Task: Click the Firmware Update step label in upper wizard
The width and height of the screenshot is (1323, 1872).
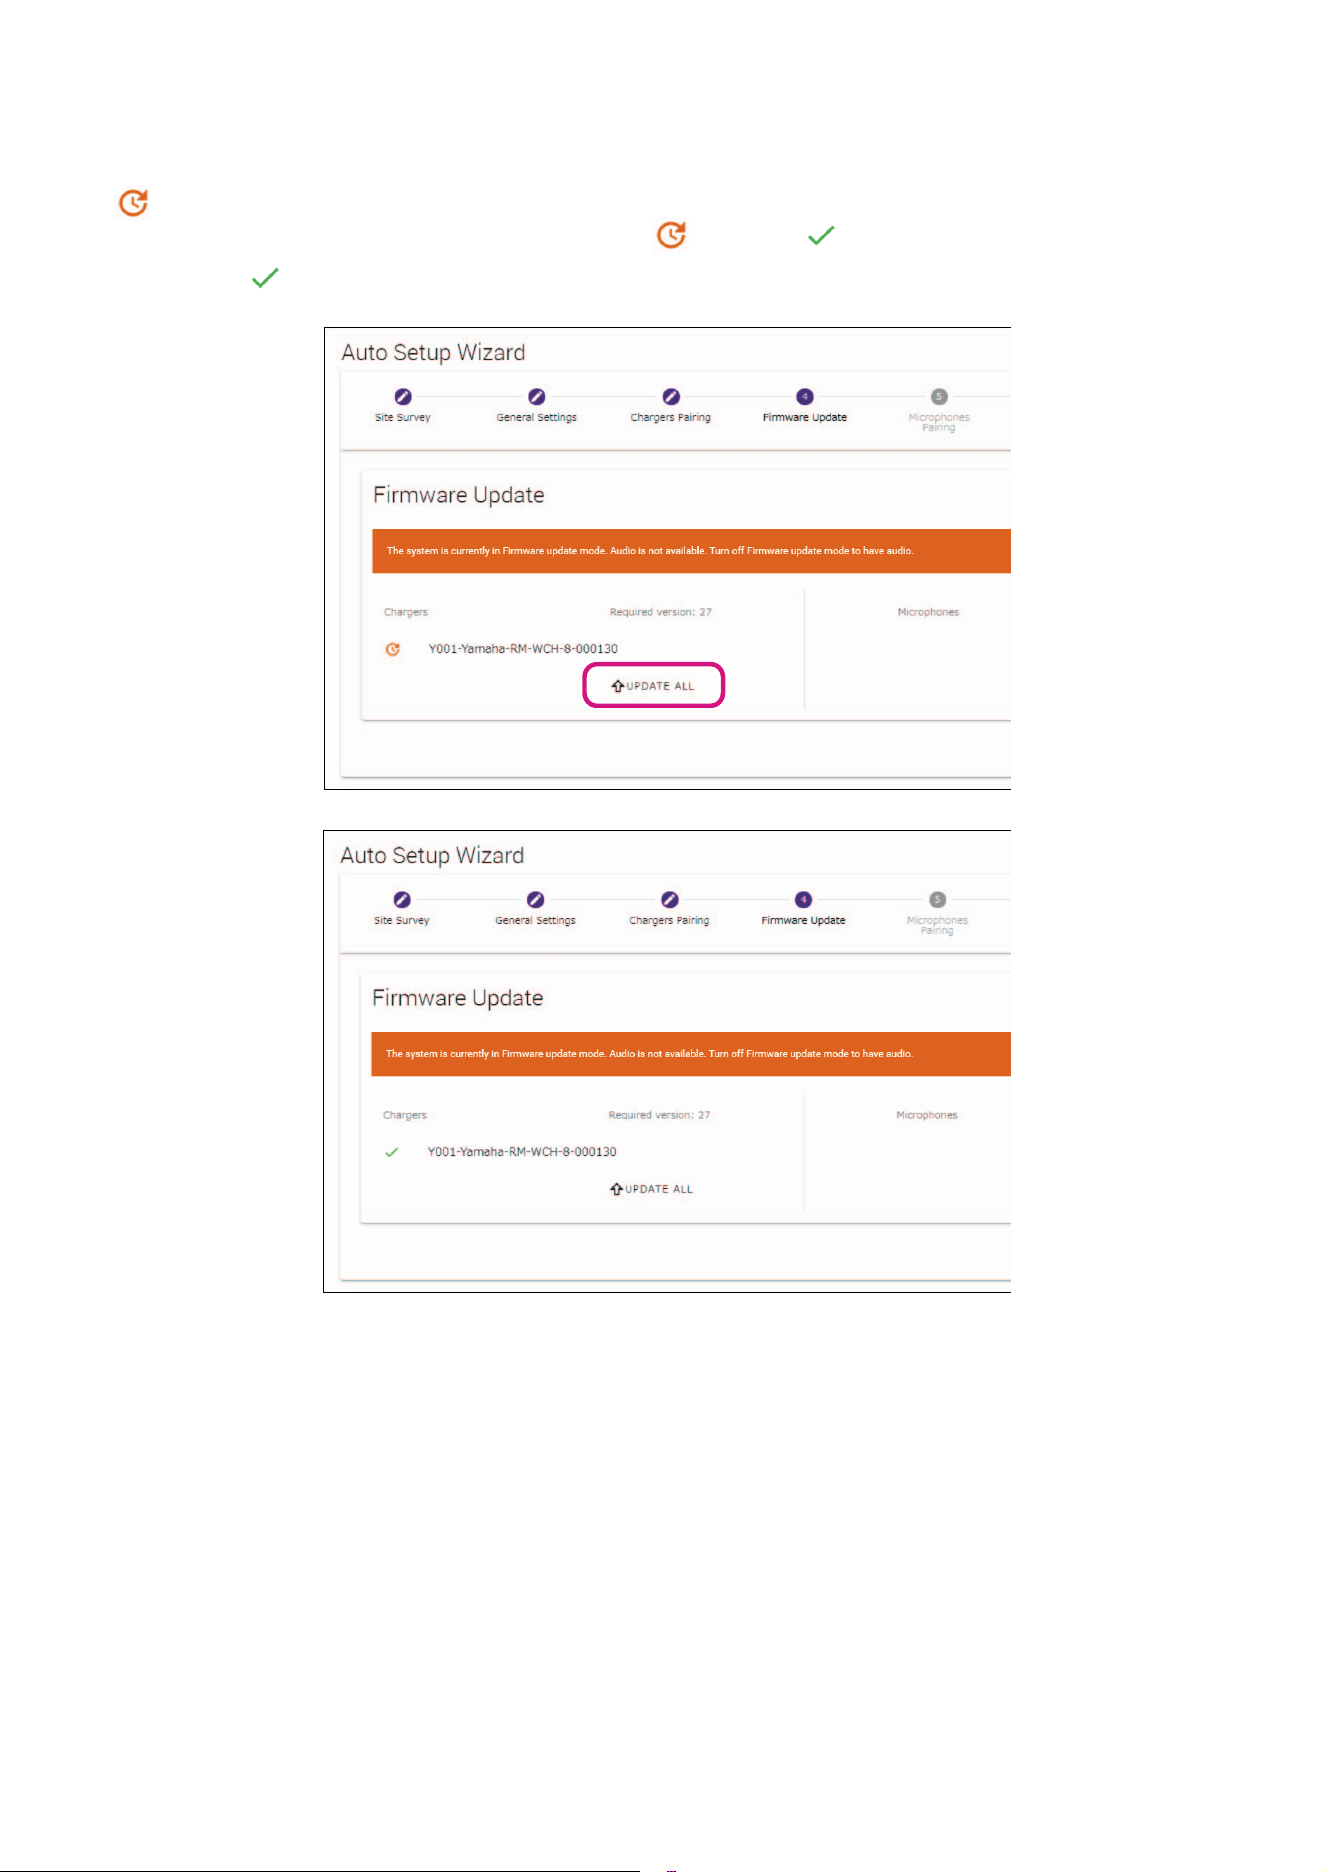Action: tap(805, 418)
